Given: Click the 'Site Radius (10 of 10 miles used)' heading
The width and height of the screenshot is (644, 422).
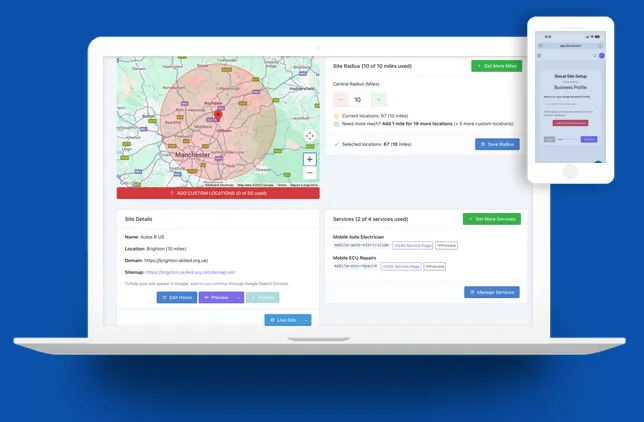Looking at the screenshot, I should 372,66.
